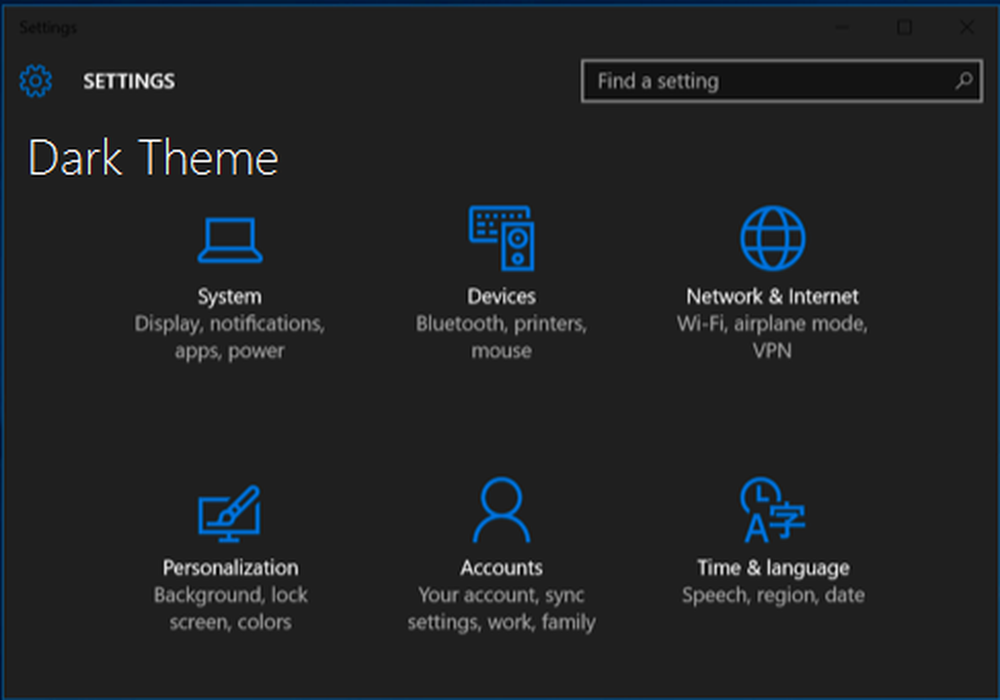Open the Accounts person icon
This screenshot has width=1000, height=700.
click(501, 510)
